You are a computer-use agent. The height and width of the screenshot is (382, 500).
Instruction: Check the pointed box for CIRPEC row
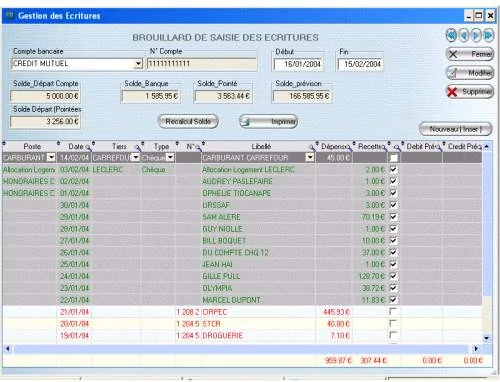coord(393,311)
